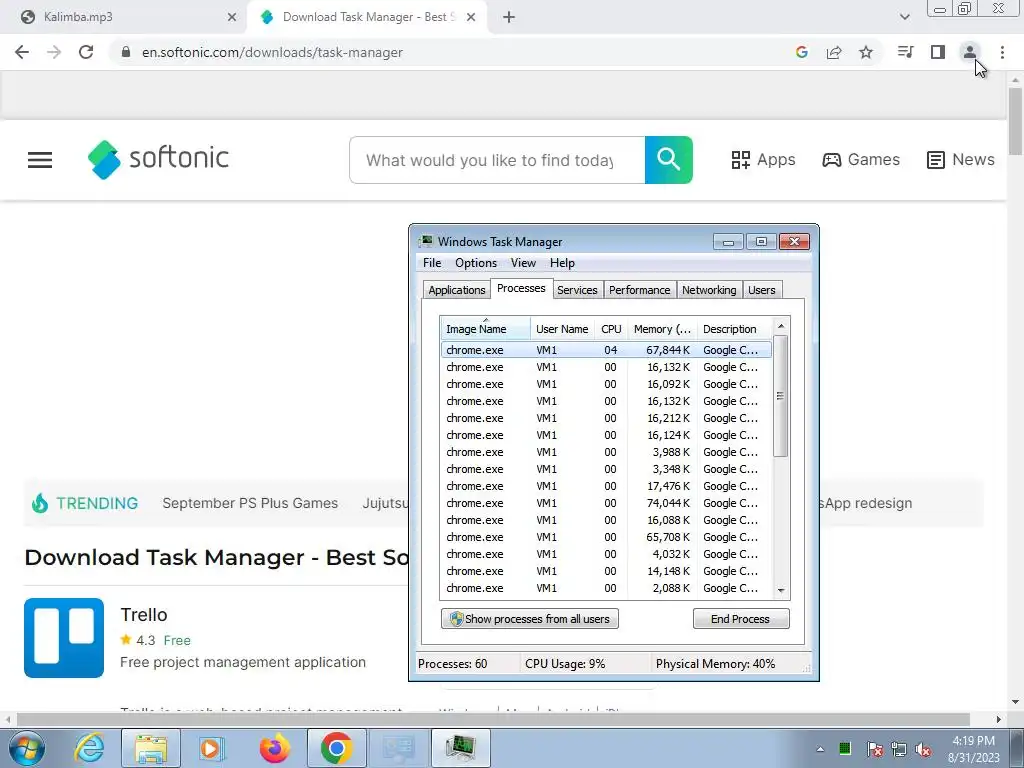Image resolution: width=1024 pixels, height=768 pixels.
Task: Switch to the Performance tab
Action: click(639, 290)
